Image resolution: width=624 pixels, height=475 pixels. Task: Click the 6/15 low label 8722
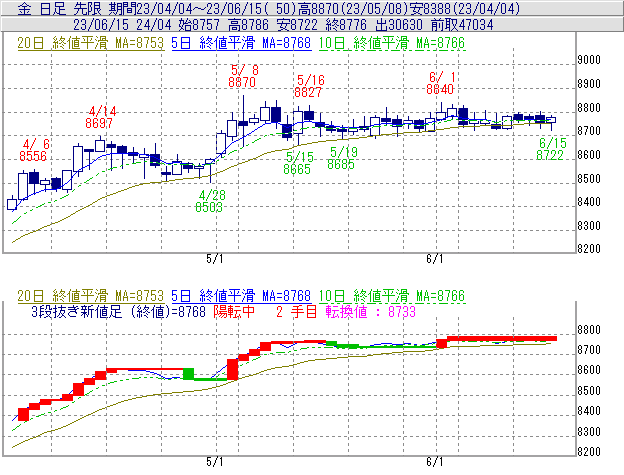[551, 155]
